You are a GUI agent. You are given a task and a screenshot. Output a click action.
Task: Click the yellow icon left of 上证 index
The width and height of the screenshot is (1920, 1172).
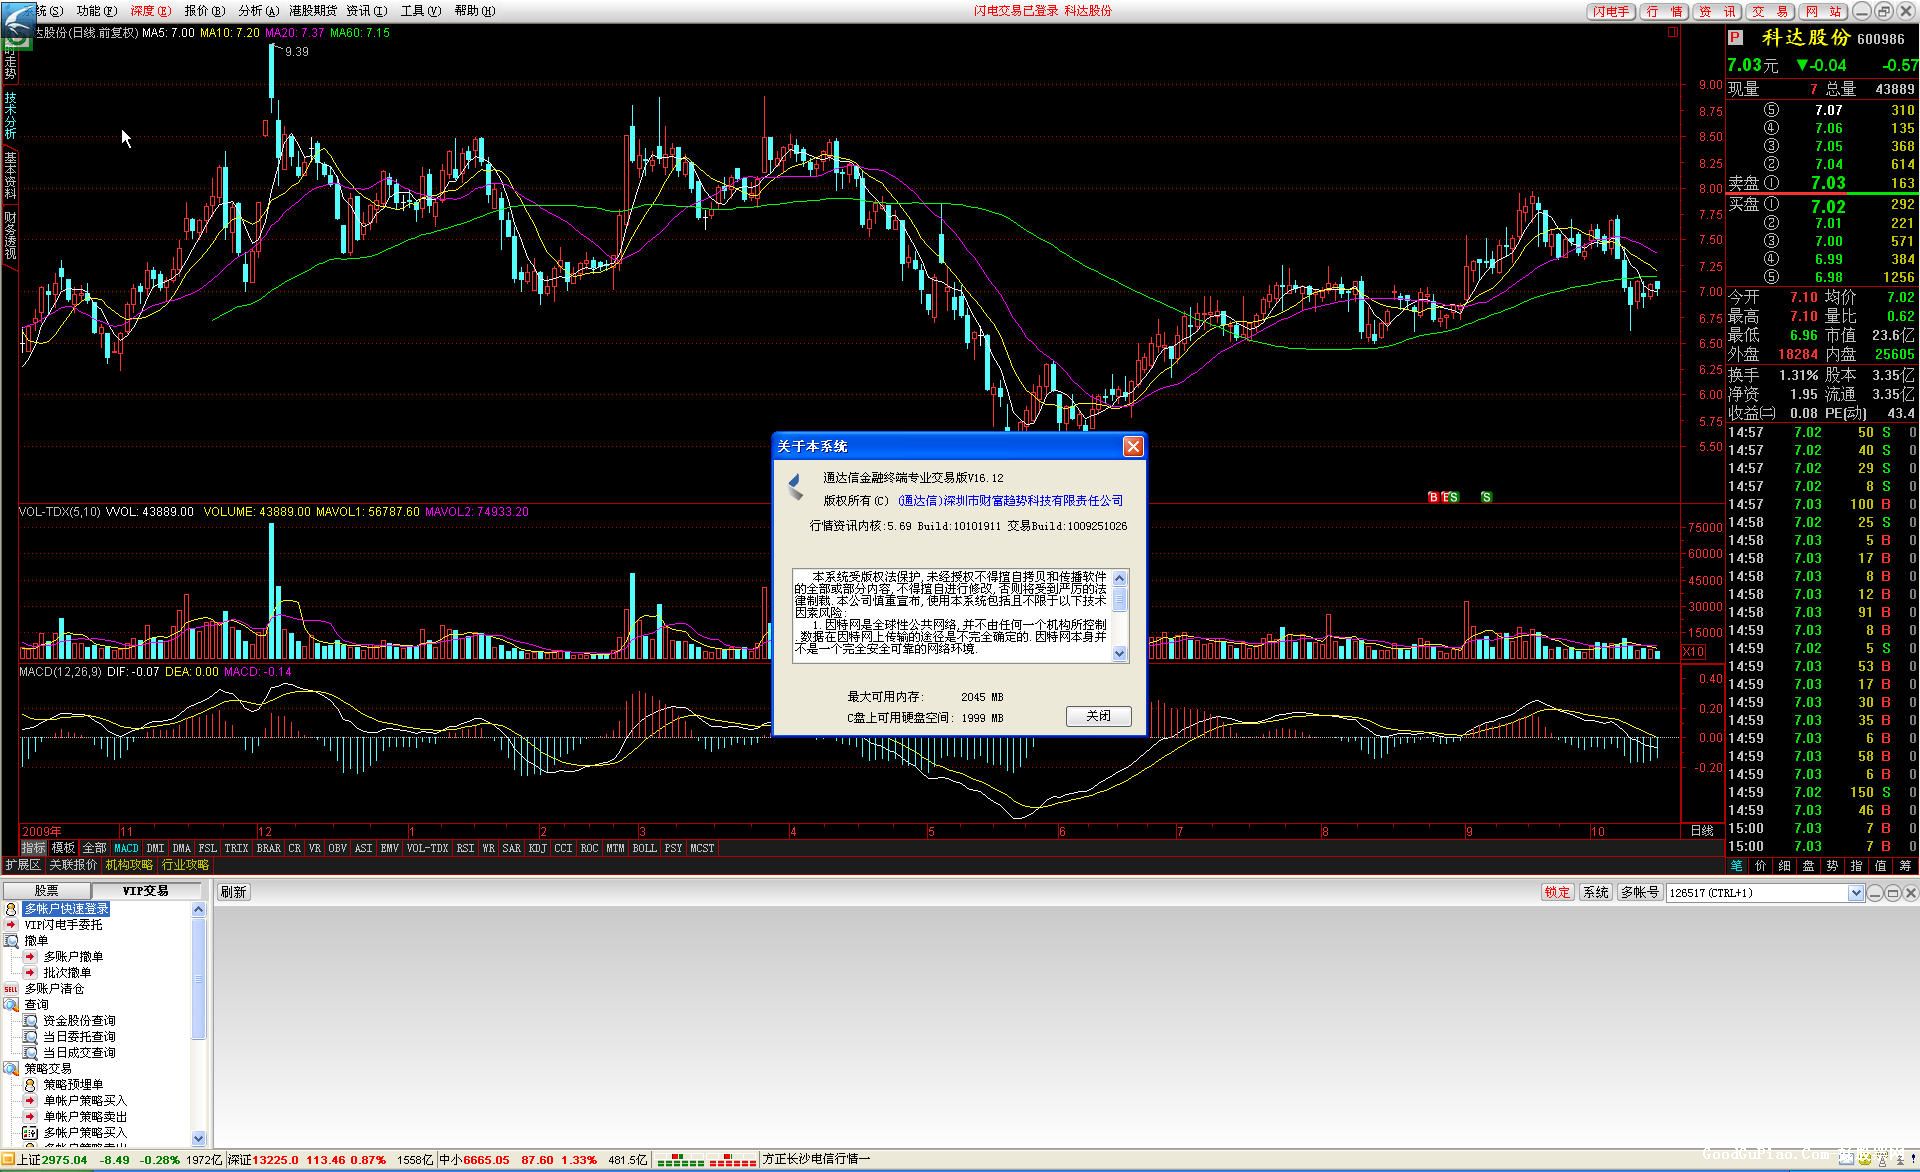coord(8,1160)
